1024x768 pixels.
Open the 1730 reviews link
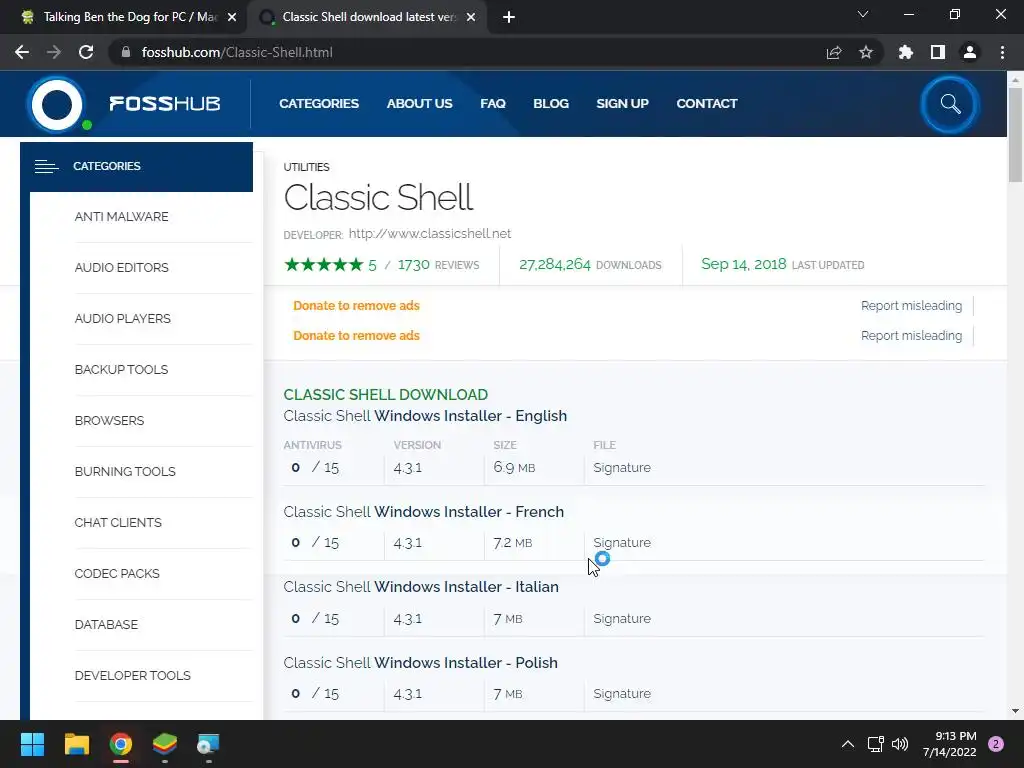click(438, 264)
